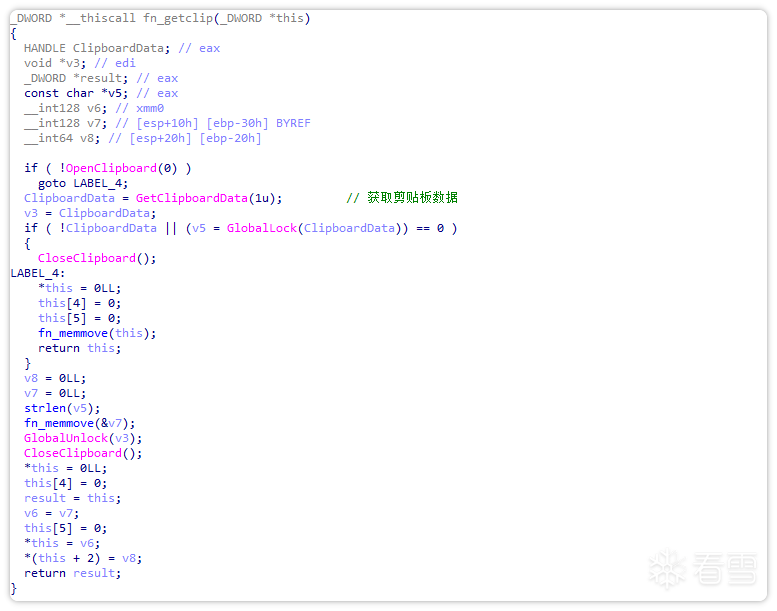Click CloseClipboard() after GlobalUnlock
Image resolution: width=777 pixels, height=611 pixels.
83,453
